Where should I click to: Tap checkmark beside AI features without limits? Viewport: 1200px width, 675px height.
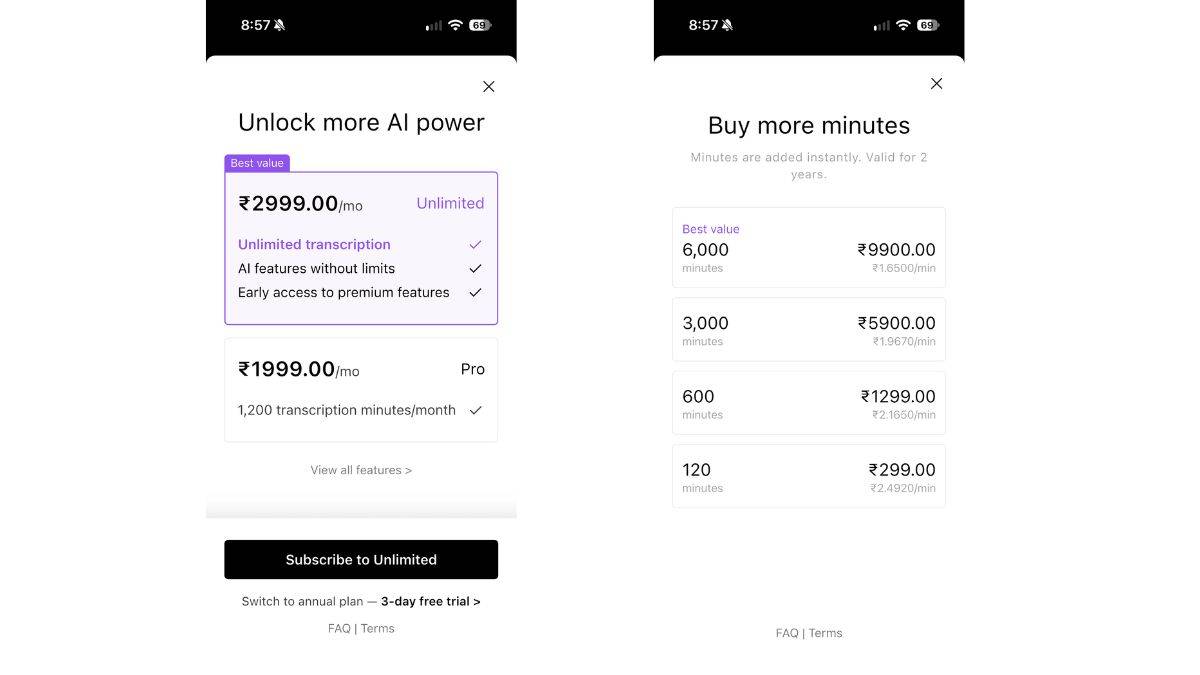tap(475, 268)
